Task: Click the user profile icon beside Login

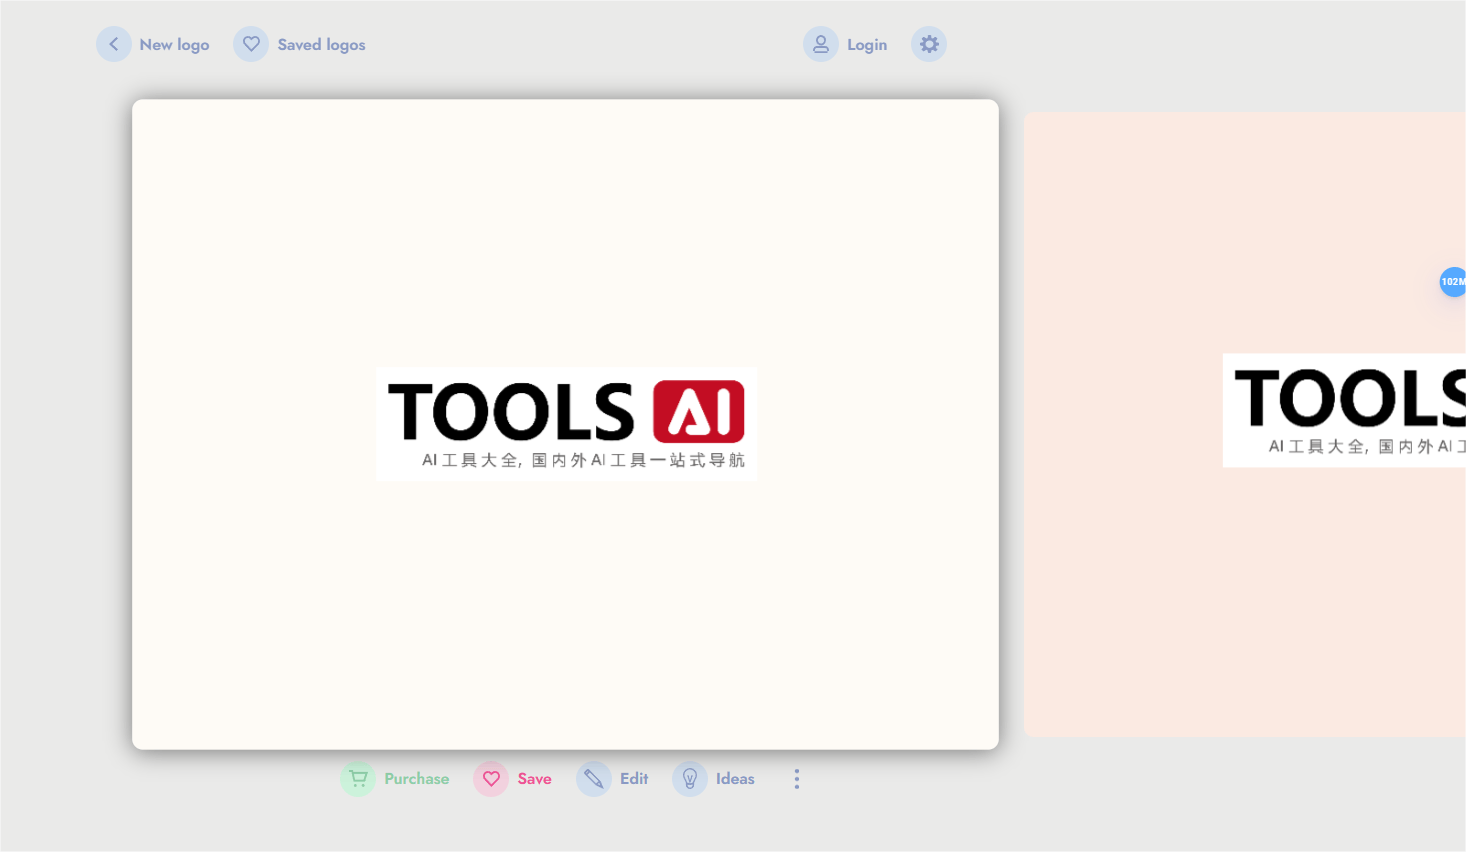Action: click(821, 44)
